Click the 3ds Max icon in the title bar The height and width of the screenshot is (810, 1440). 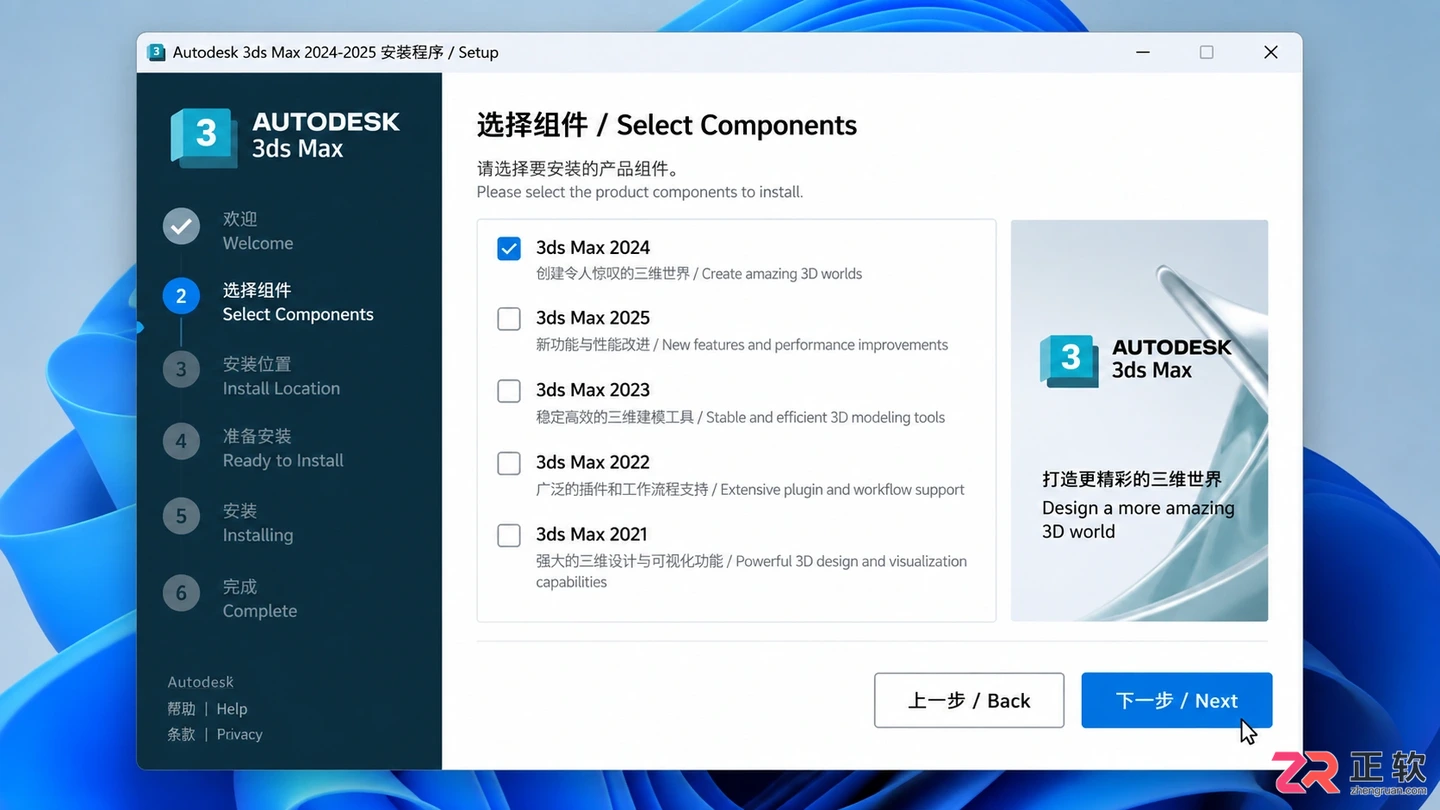pos(156,52)
